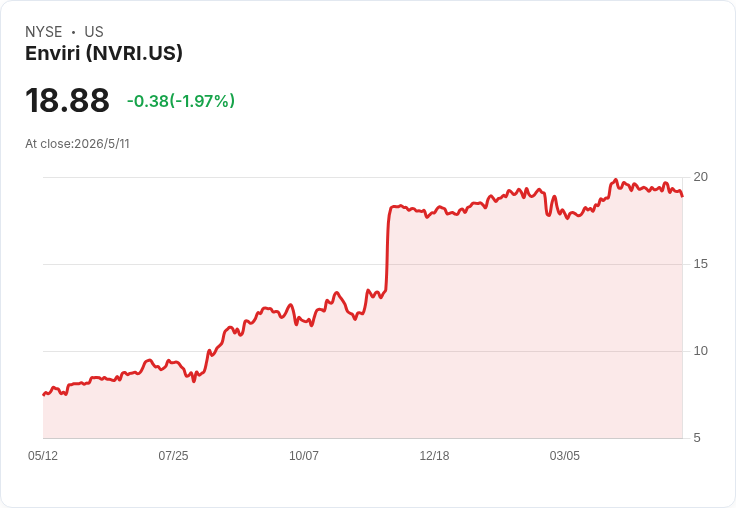
Task: Click the 18.88 current price
Action: pos(67,100)
